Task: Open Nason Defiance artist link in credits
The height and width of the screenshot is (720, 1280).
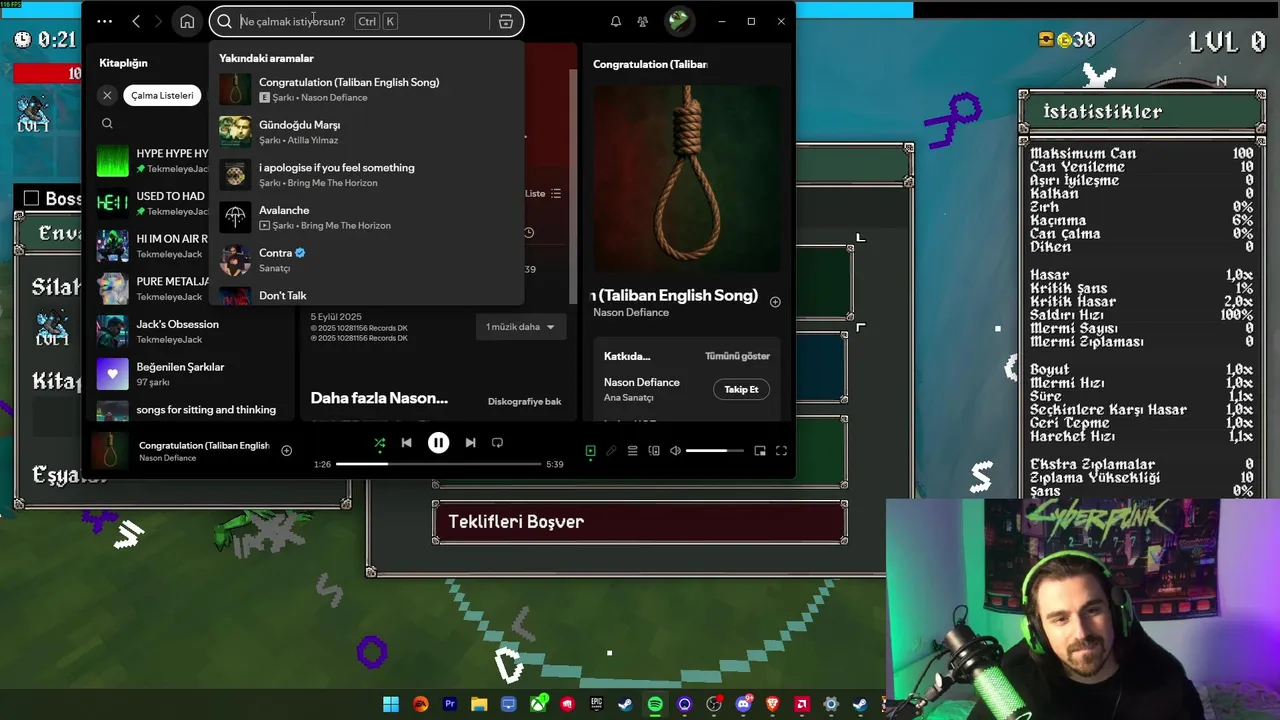Action: coord(641,382)
